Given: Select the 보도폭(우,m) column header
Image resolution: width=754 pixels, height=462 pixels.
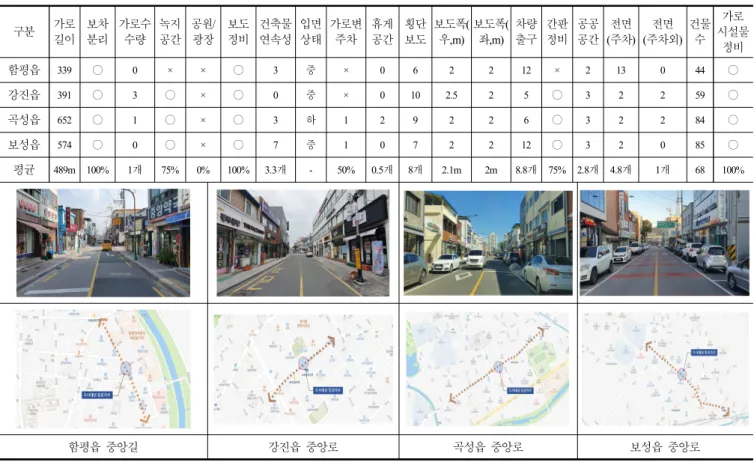Looking at the screenshot, I should coord(451,32).
